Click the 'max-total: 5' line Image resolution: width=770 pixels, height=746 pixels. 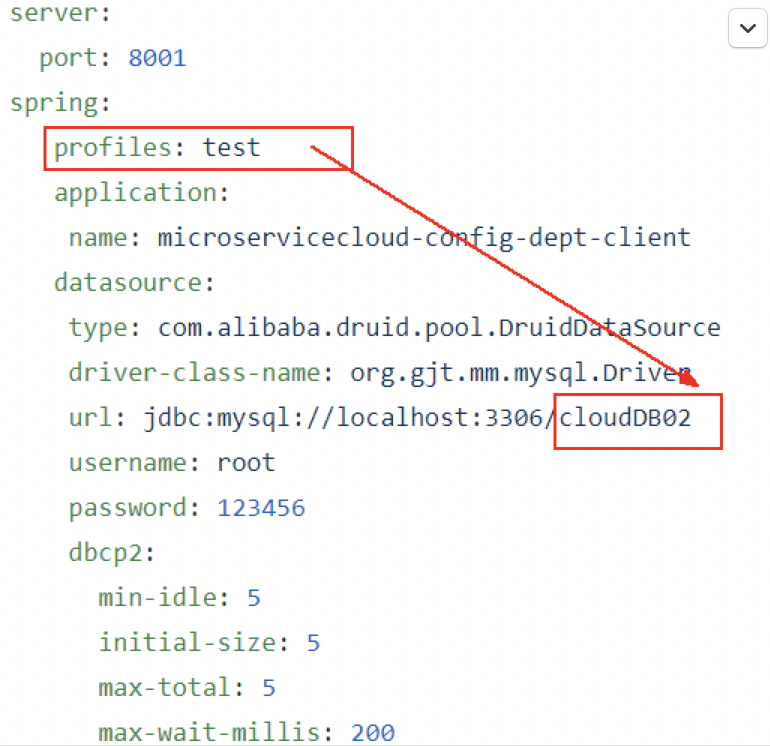(187, 688)
